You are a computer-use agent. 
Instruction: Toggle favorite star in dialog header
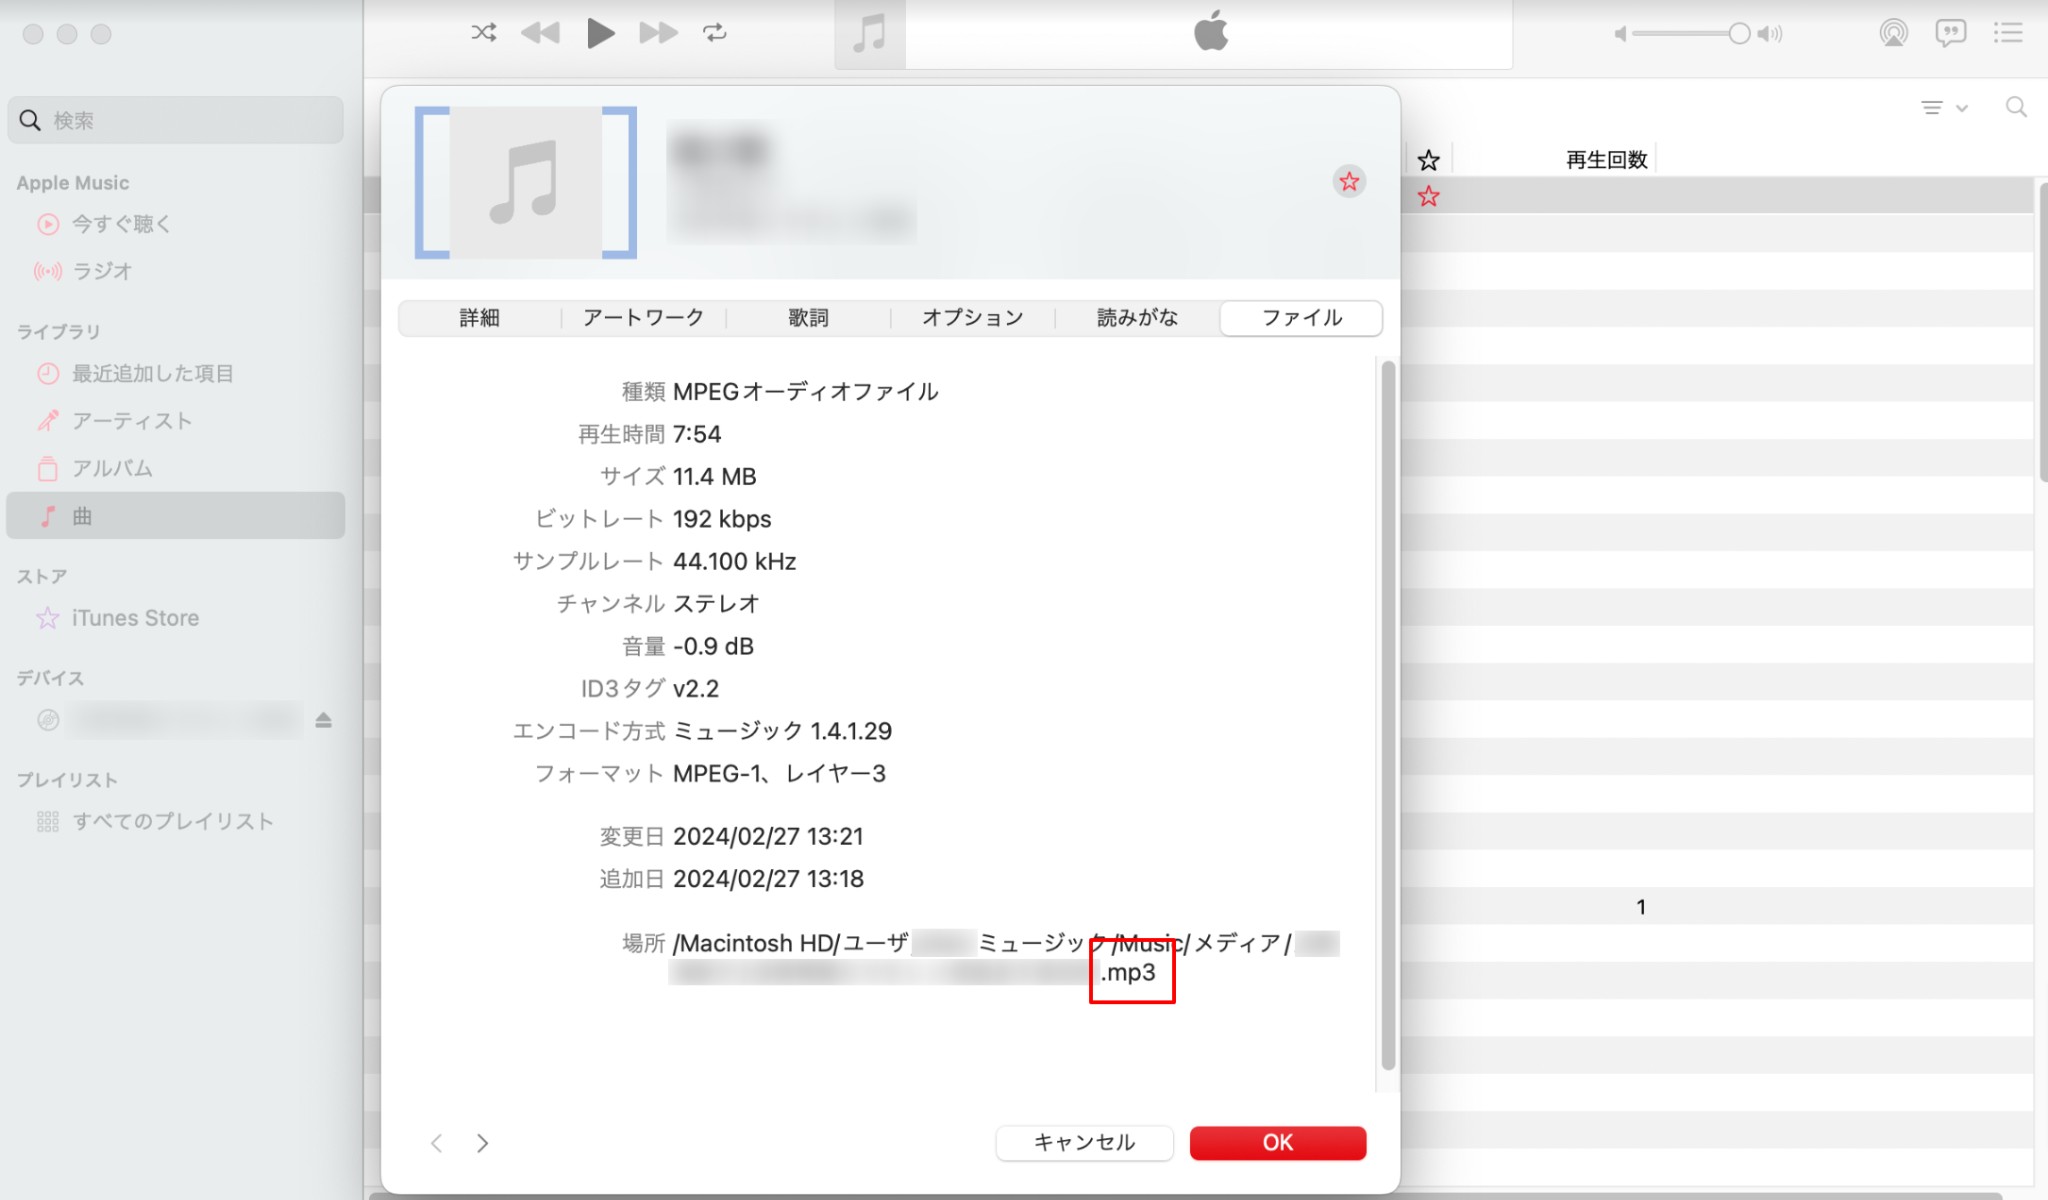pyautogui.click(x=1349, y=182)
